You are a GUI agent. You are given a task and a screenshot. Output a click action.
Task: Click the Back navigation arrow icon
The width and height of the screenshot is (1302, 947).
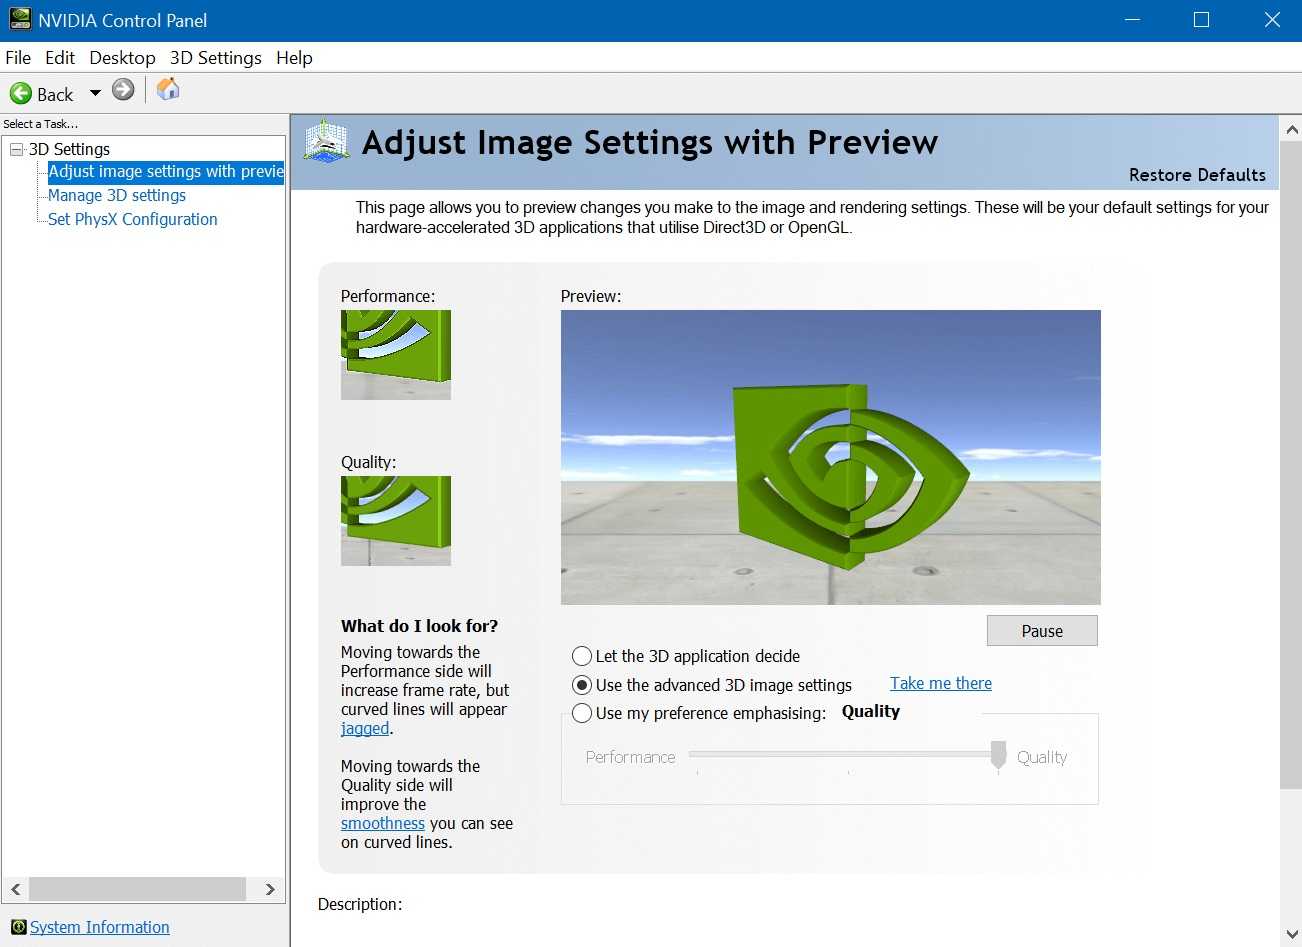pos(22,93)
